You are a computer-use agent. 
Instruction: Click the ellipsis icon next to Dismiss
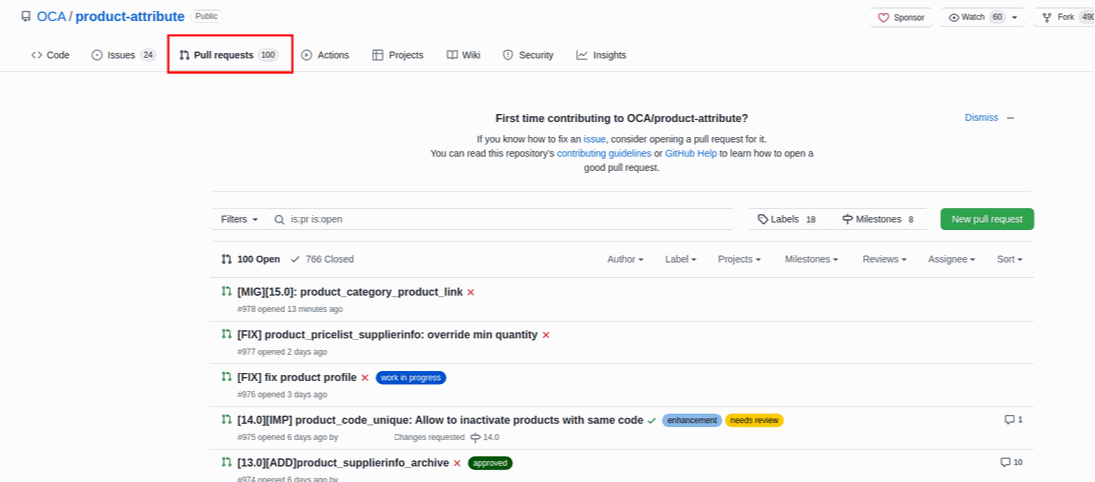coord(1011,118)
